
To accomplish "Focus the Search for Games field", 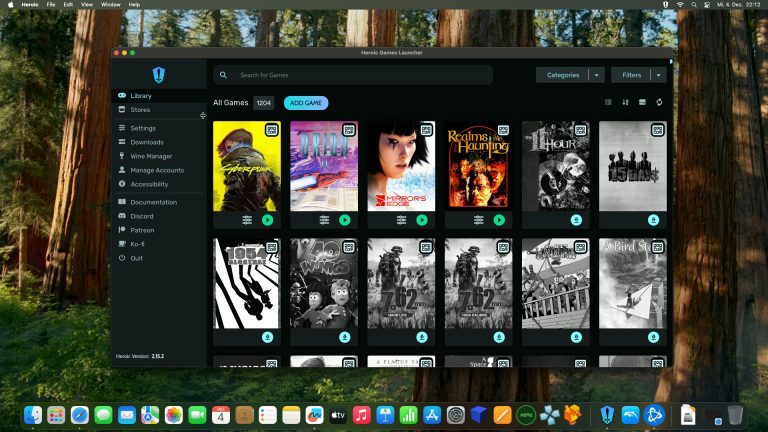I will pyautogui.click(x=353, y=75).
